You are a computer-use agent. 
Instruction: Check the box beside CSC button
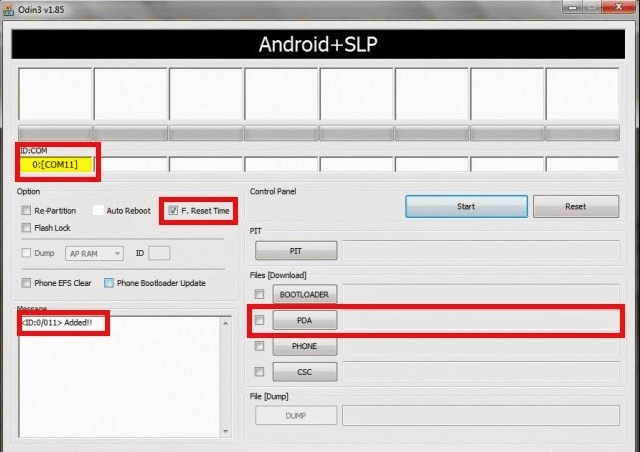259,372
